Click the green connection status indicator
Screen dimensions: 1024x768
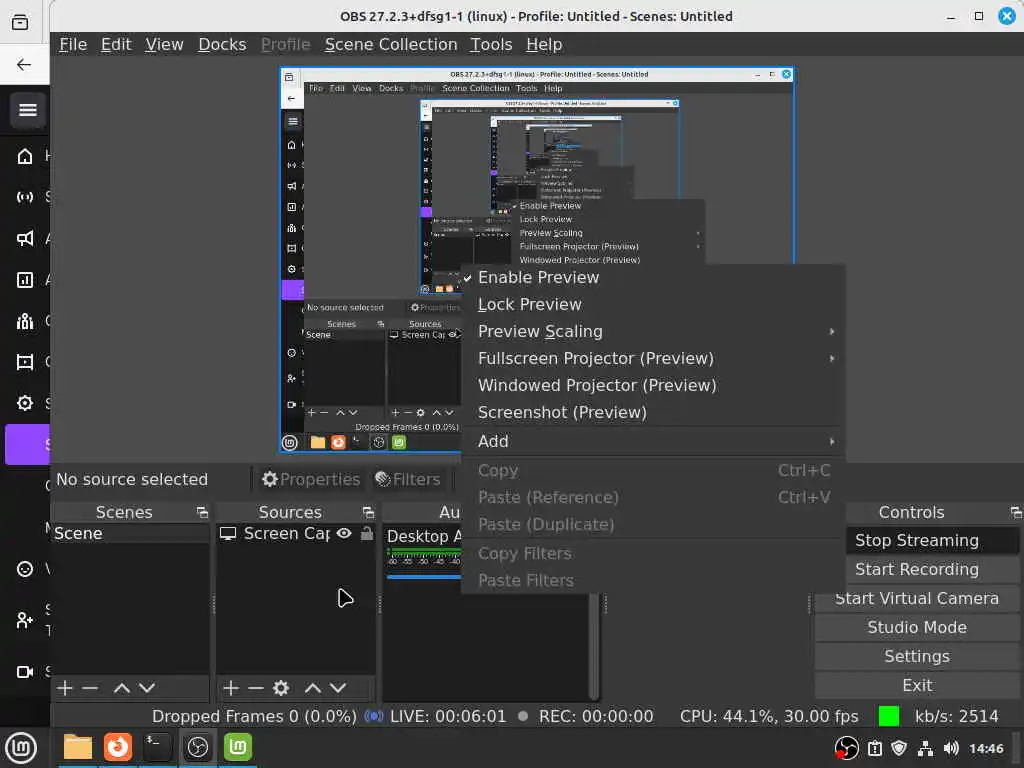[889, 716]
